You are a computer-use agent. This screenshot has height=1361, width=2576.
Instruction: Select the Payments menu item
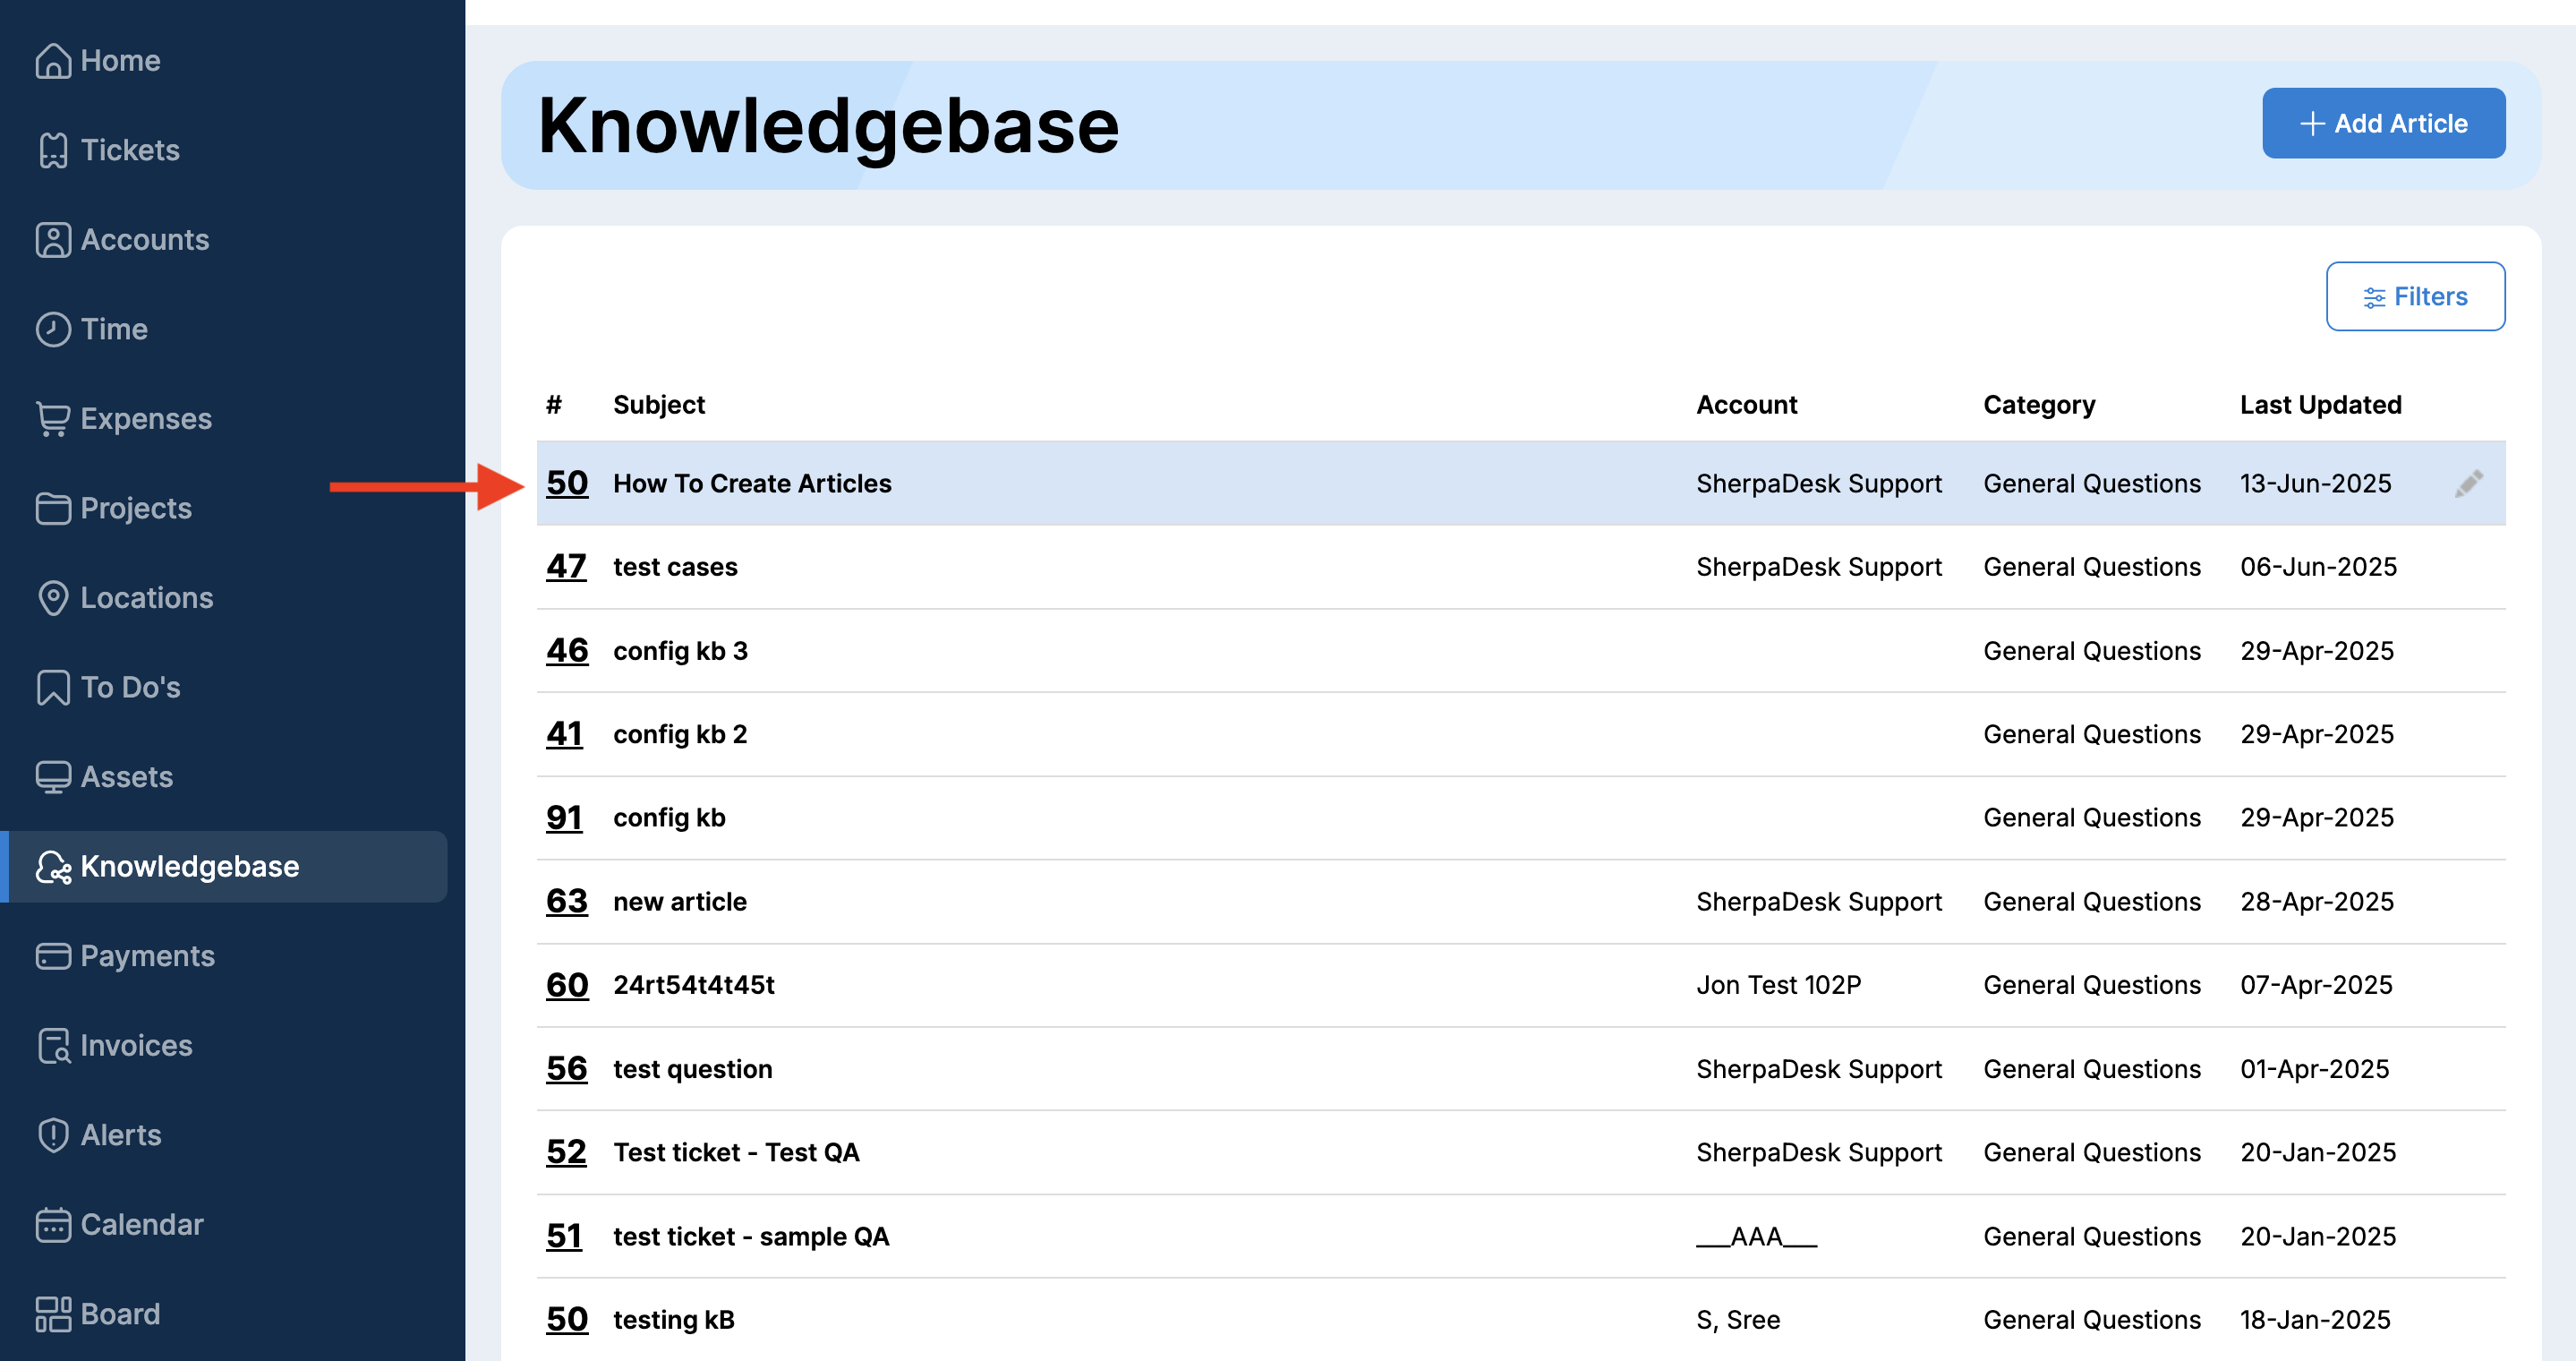pos(146,956)
